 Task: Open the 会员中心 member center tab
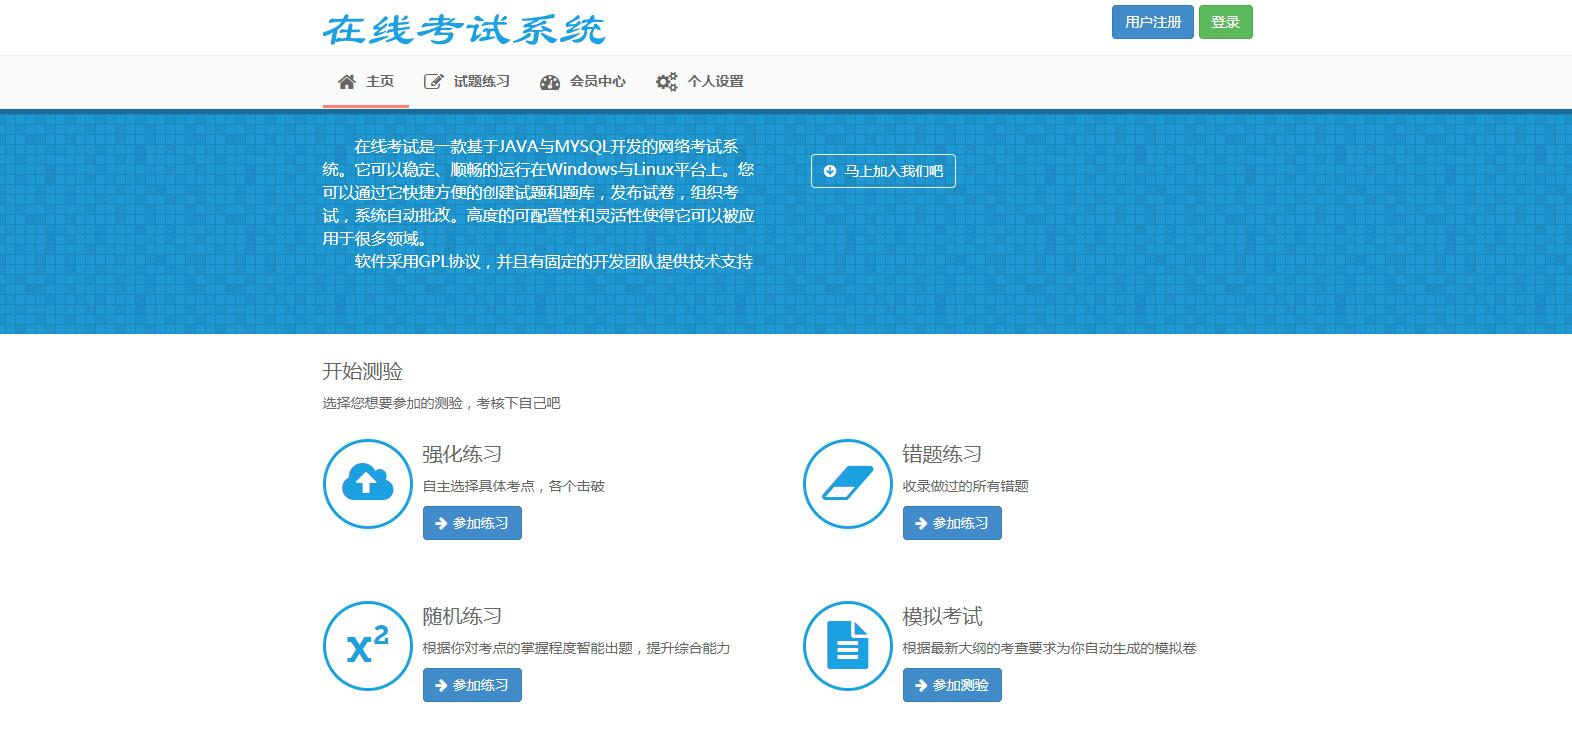[x=583, y=81]
